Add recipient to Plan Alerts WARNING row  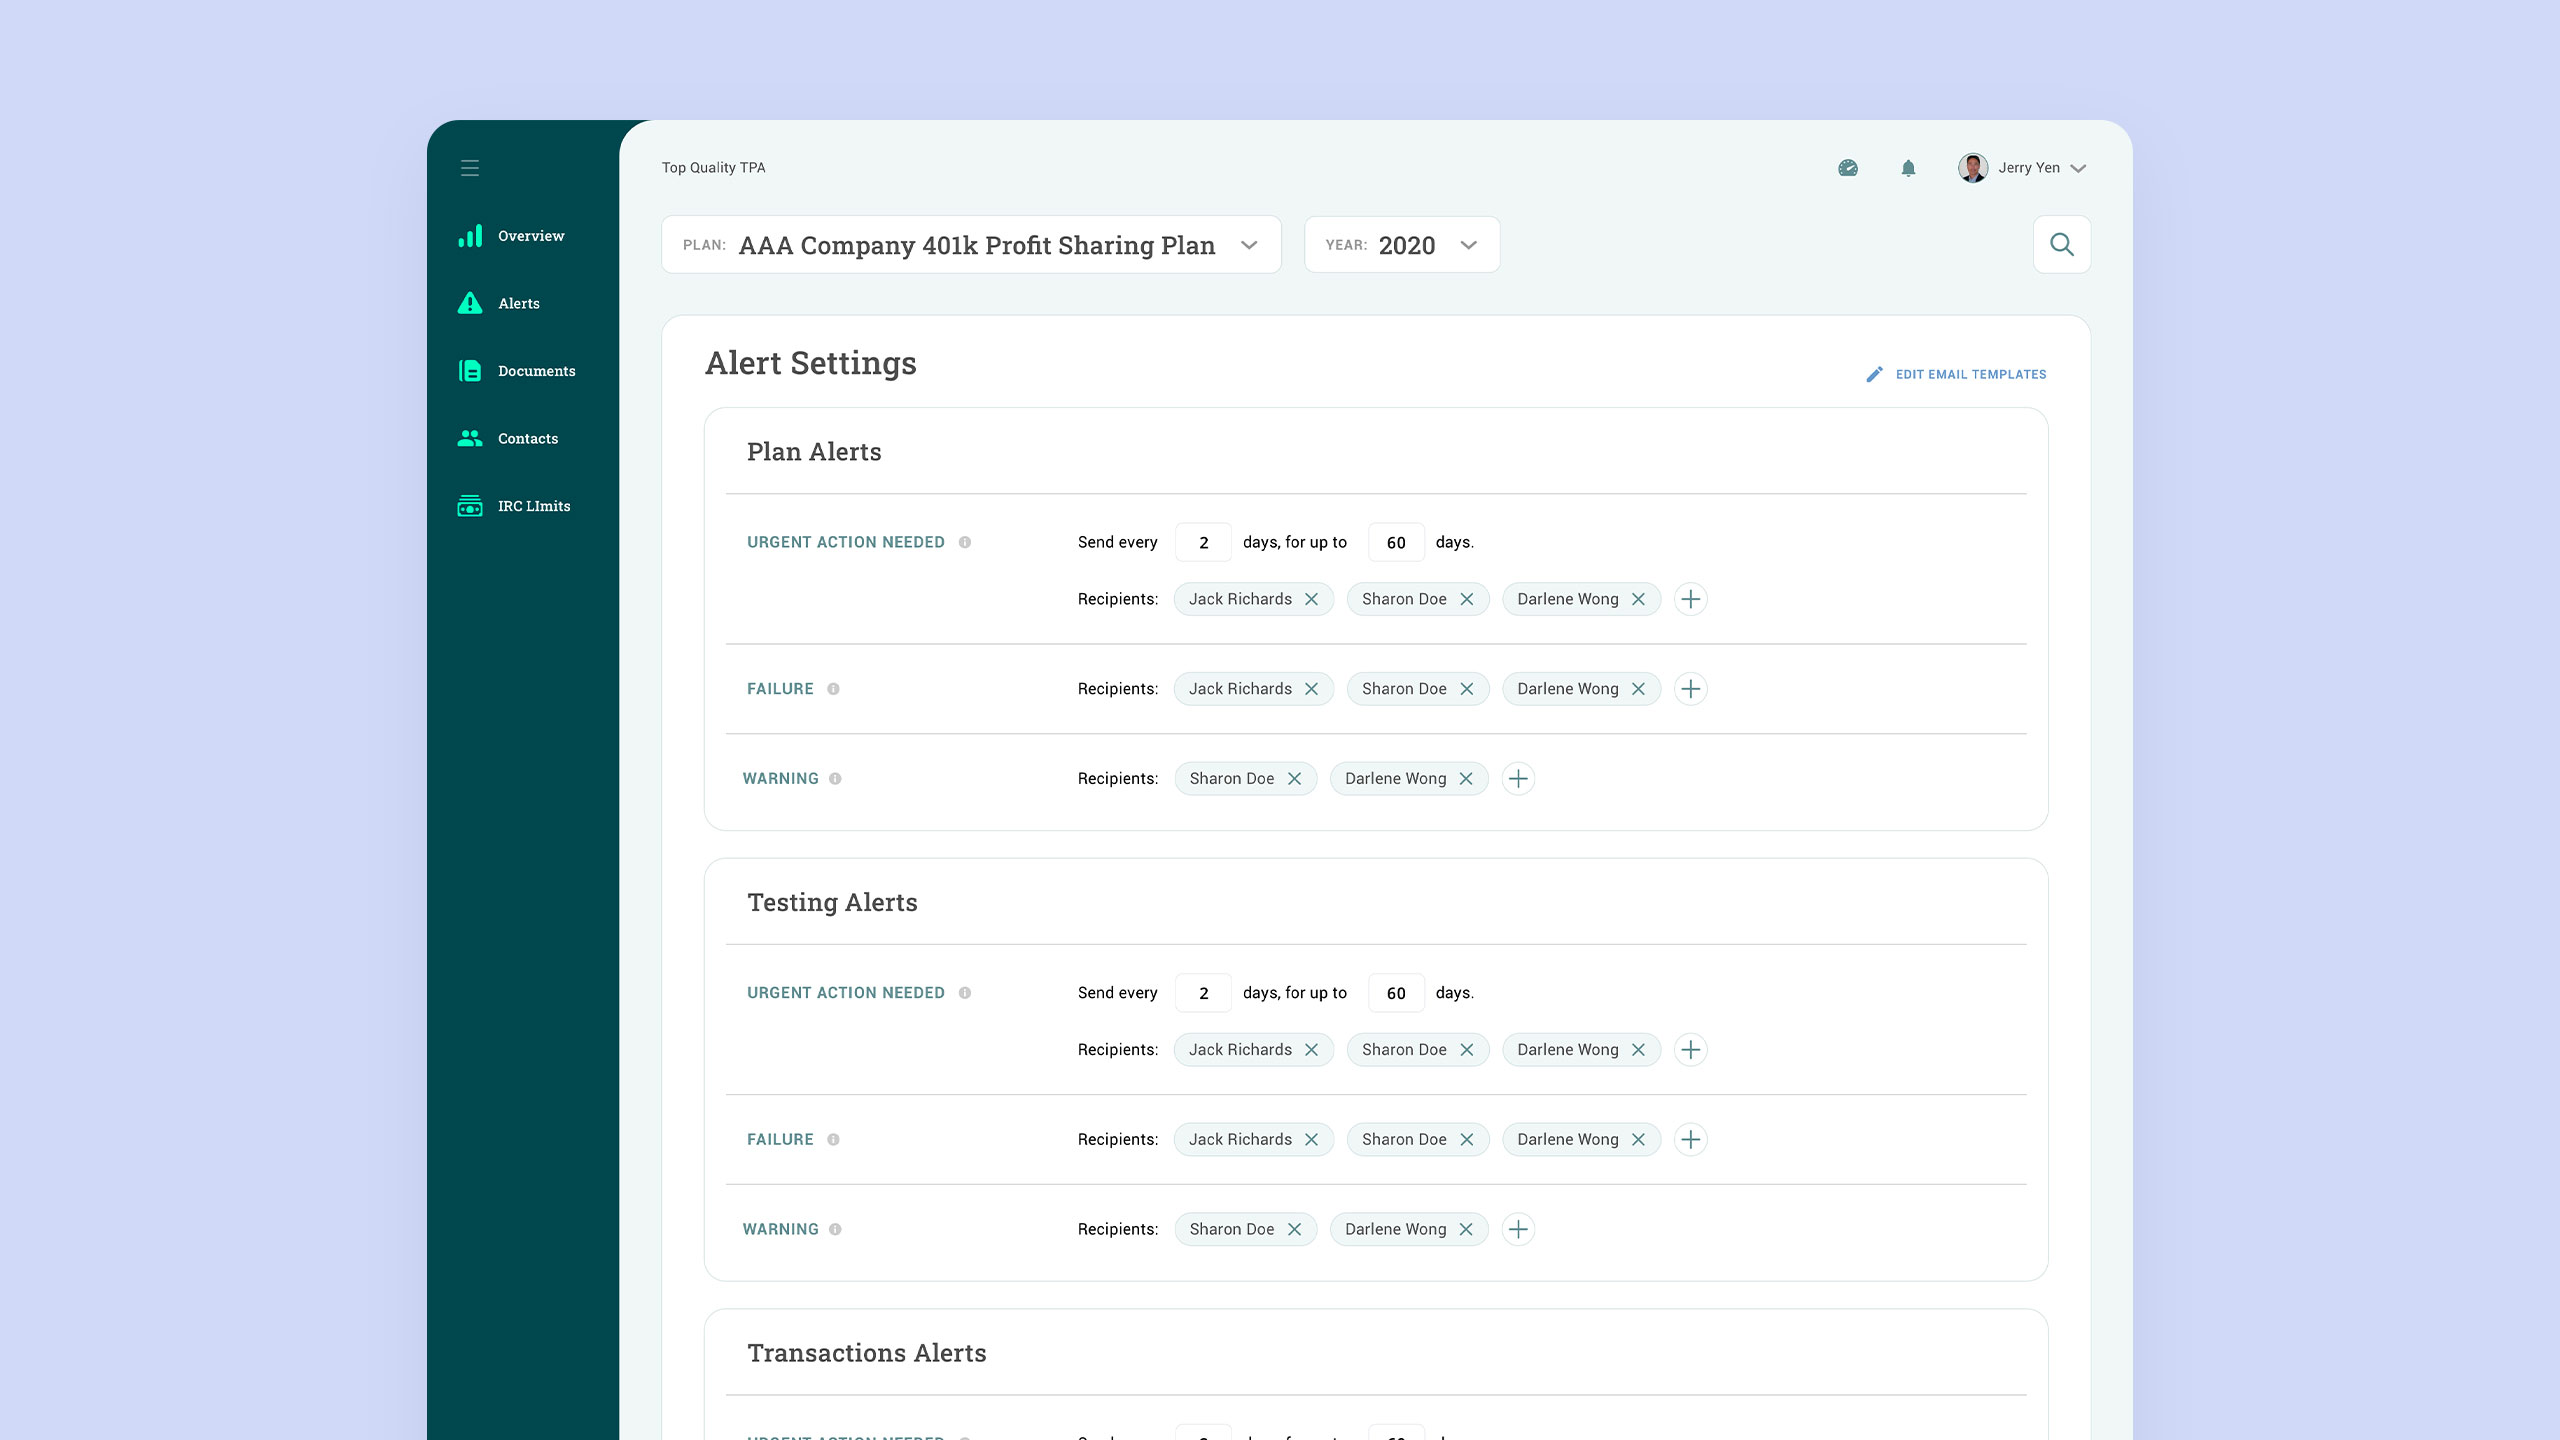click(1518, 779)
